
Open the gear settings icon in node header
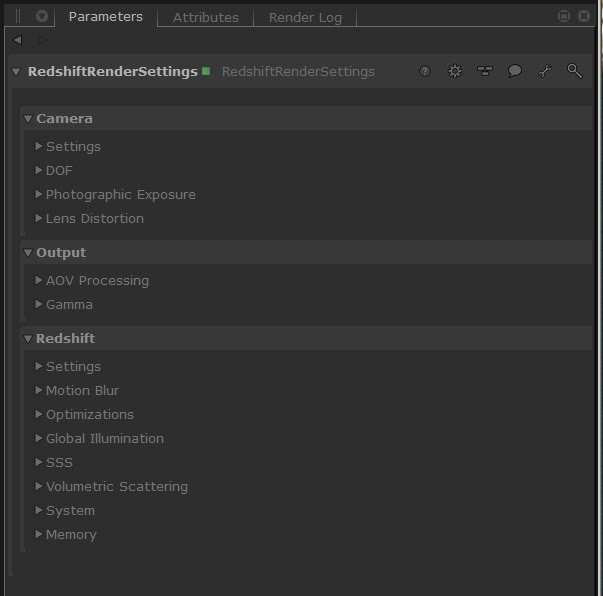(x=455, y=72)
